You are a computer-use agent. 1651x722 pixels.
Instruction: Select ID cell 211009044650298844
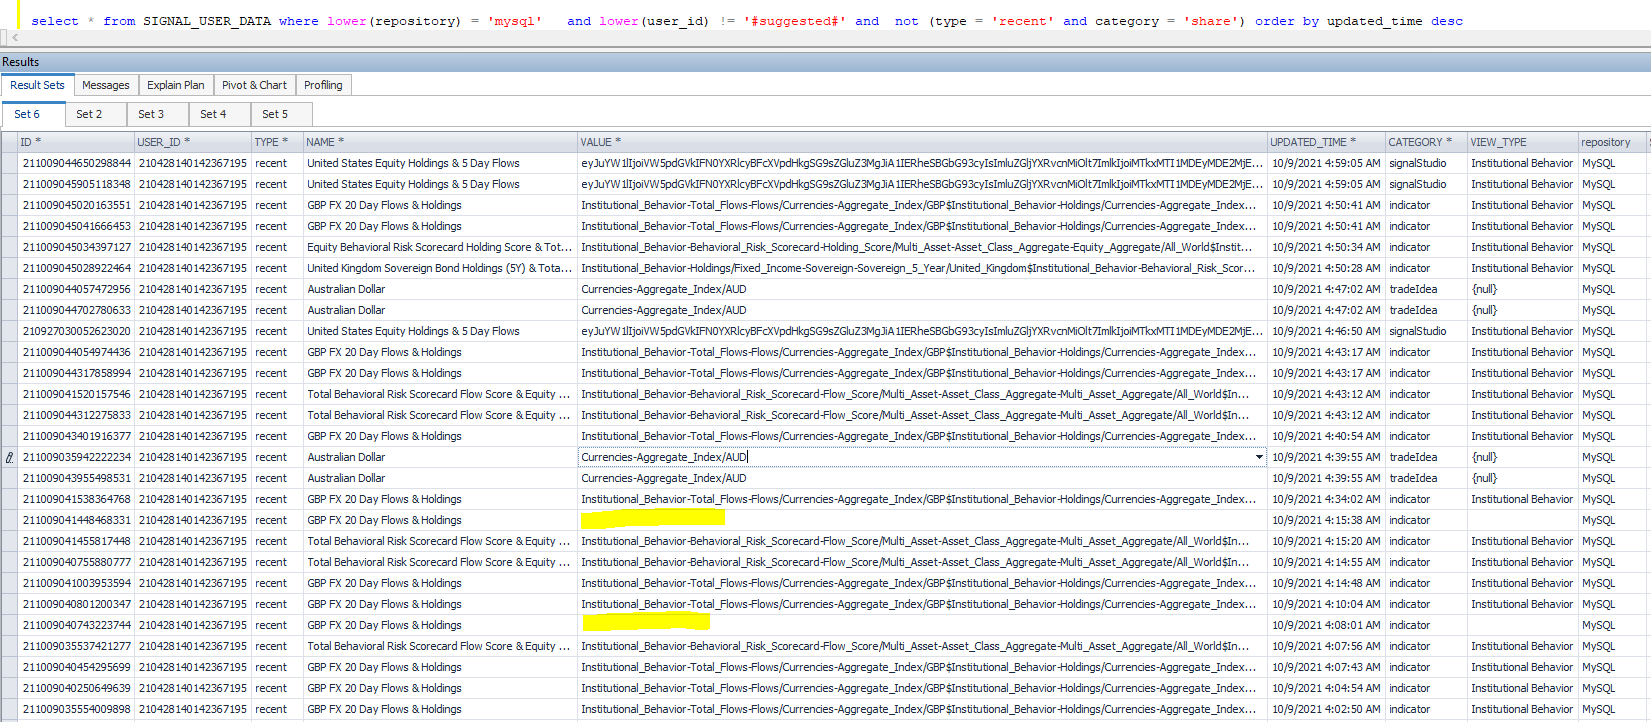[x=77, y=163]
